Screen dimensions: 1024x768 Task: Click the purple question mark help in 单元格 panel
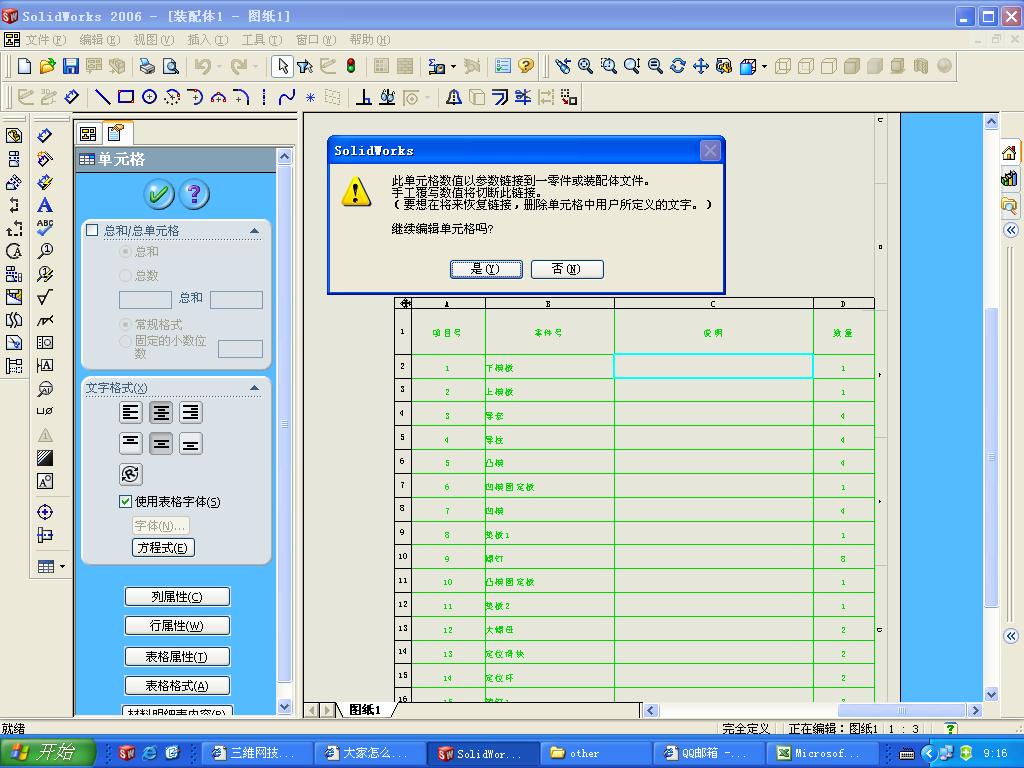coord(194,194)
